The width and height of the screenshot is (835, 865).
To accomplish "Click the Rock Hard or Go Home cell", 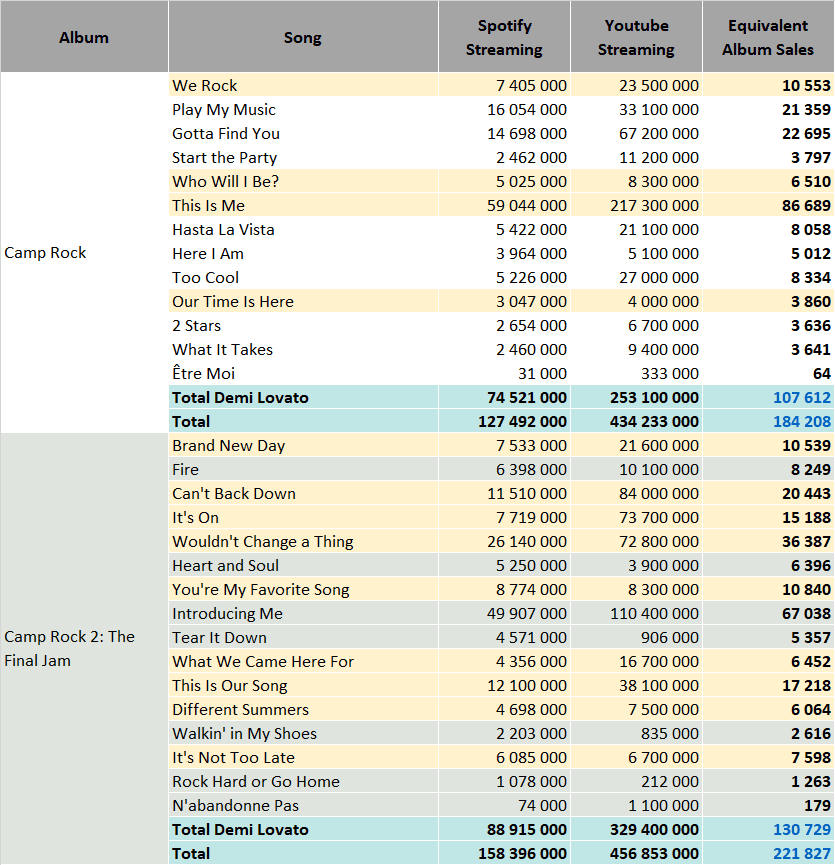I will 303,781.
